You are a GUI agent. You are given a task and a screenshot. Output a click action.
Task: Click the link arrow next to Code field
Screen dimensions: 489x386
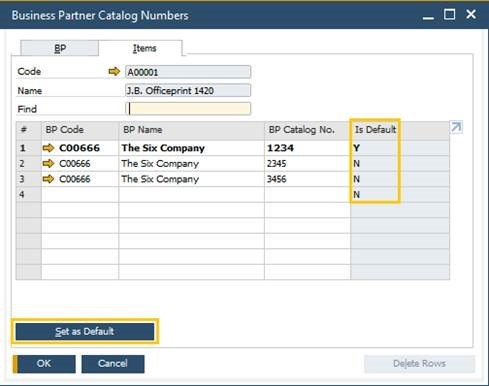114,71
